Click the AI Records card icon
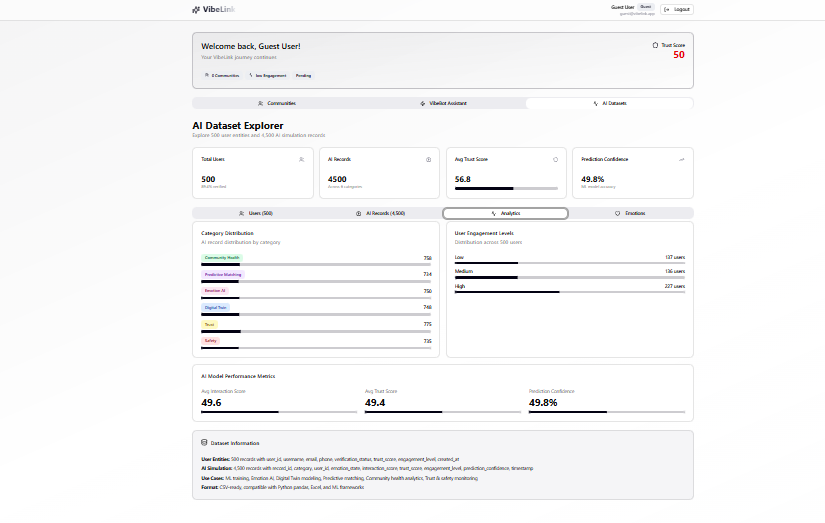Screen dimensions: 825x523 point(428,159)
